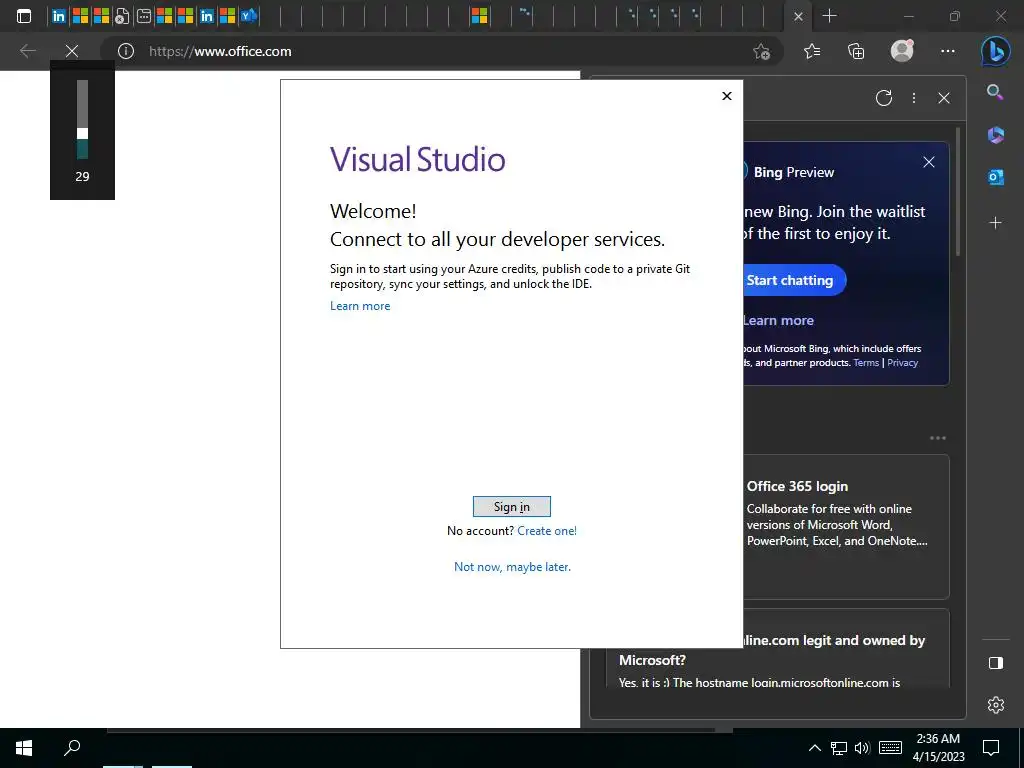Open the notification center
Screen dimensions: 1024x768
coord(991,748)
